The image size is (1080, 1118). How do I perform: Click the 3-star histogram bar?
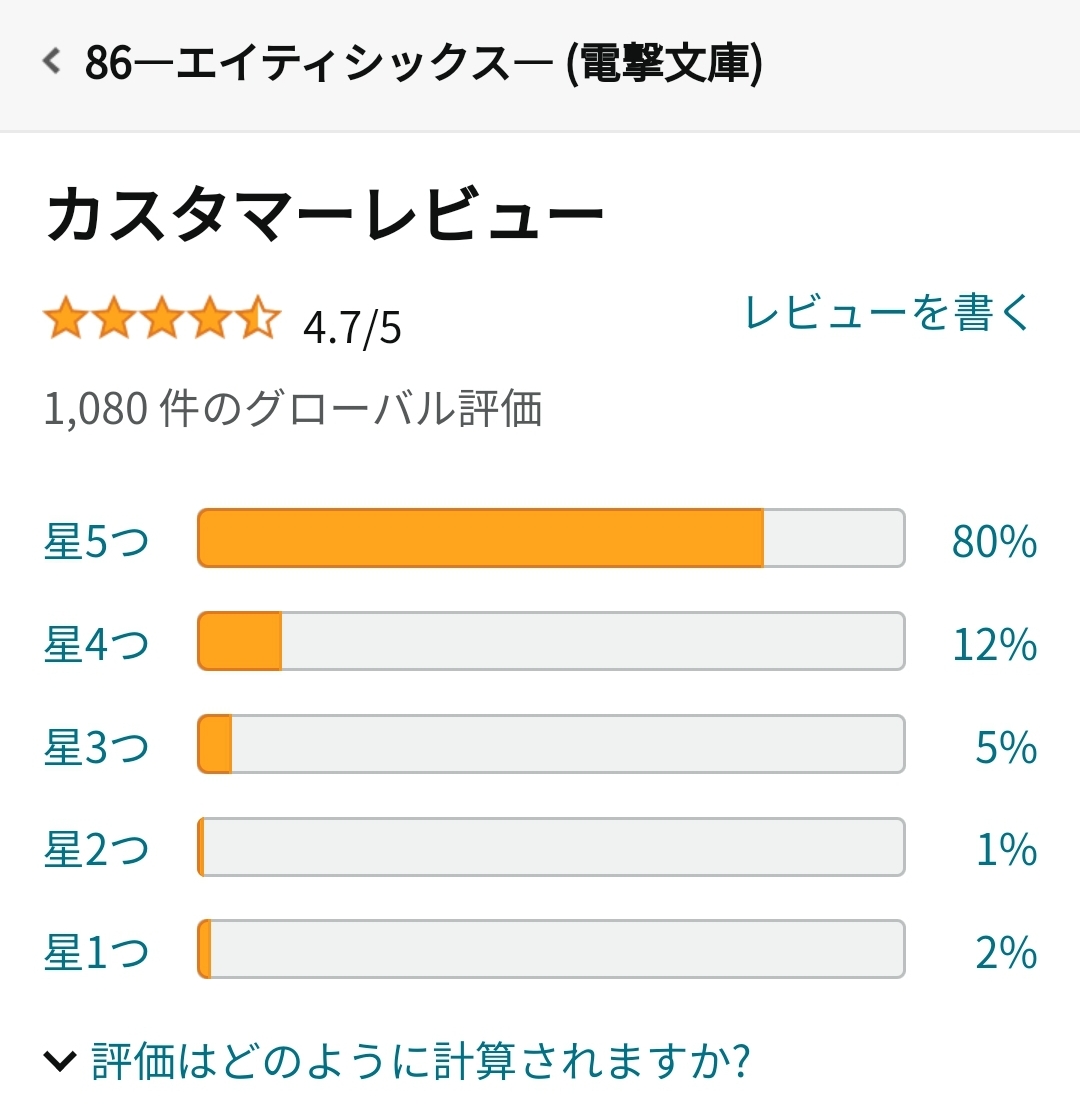tap(551, 744)
